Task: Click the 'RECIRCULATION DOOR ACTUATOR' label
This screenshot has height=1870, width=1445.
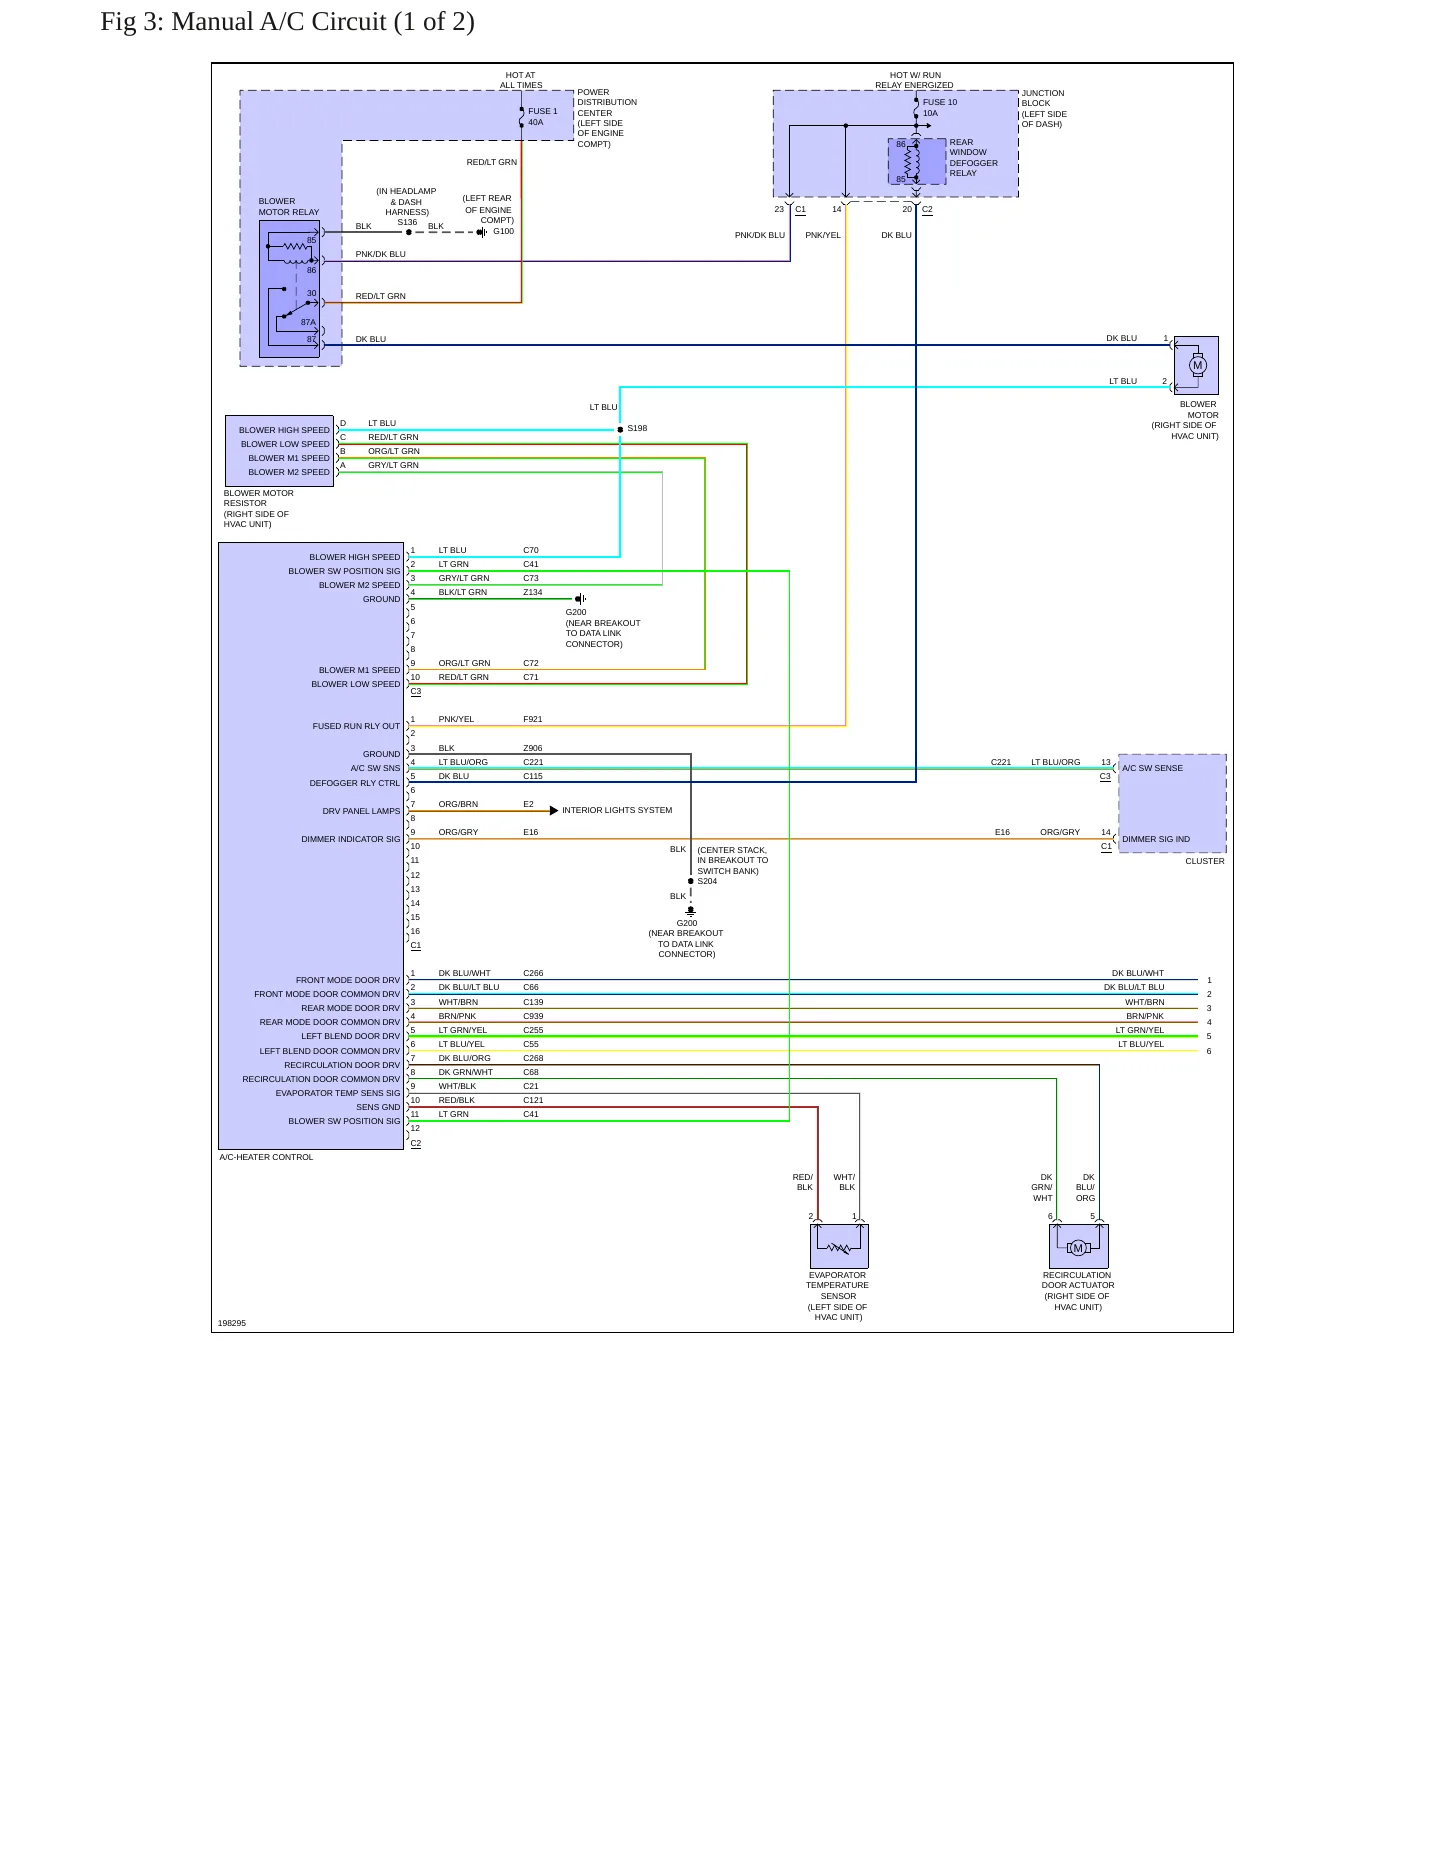Action: point(1077,1280)
